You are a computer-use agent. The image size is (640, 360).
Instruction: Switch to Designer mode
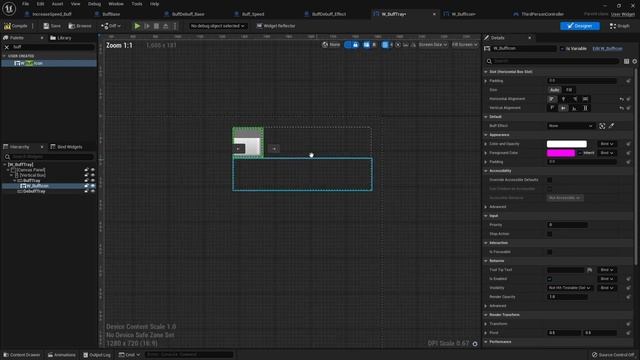pos(580,26)
